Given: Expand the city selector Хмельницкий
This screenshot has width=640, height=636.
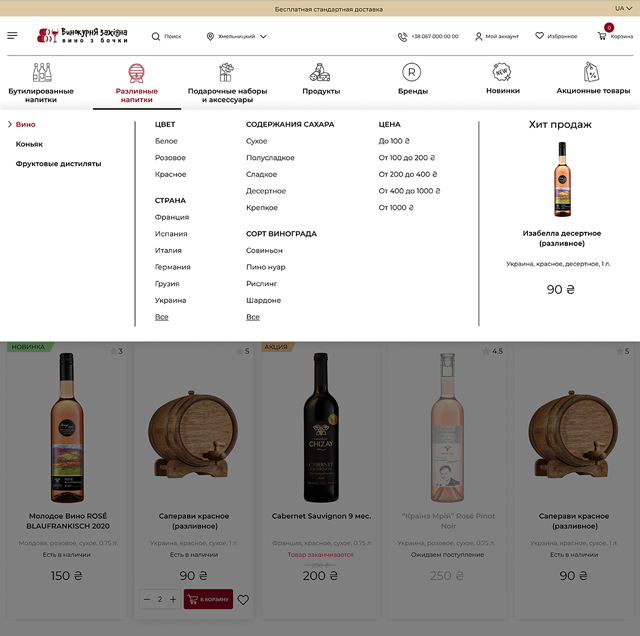Looking at the screenshot, I should [x=236, y=36].
